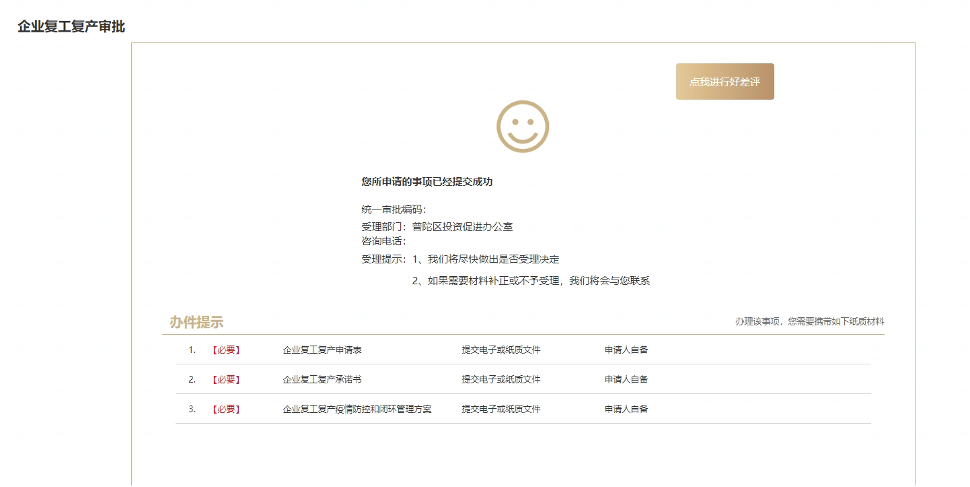
Task: Click 提交电子或纸质文件 in the first row
Action: [500, 351]
